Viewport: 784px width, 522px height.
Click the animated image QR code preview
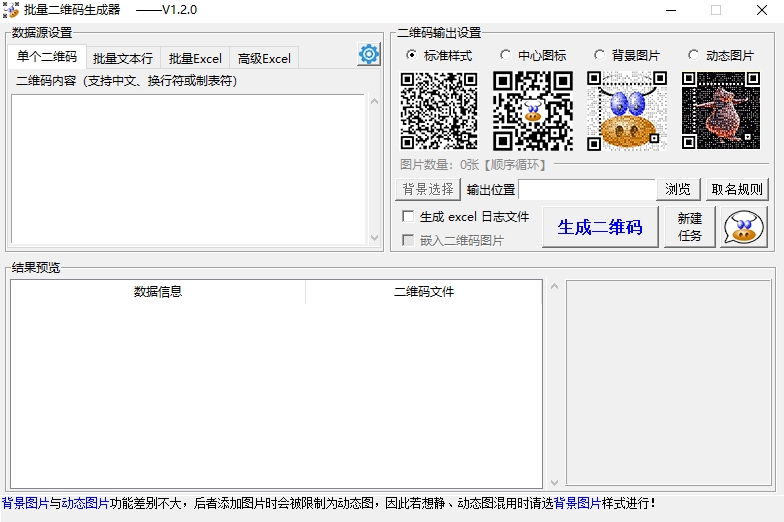[x=721, y=111]
